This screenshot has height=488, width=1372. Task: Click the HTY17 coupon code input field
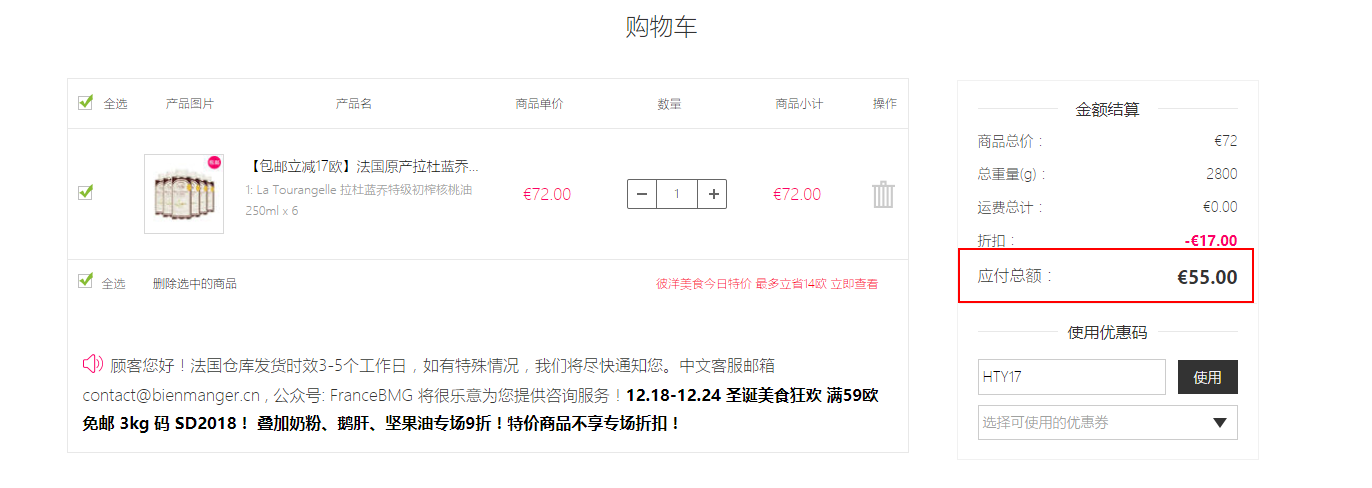[1072, 377]
